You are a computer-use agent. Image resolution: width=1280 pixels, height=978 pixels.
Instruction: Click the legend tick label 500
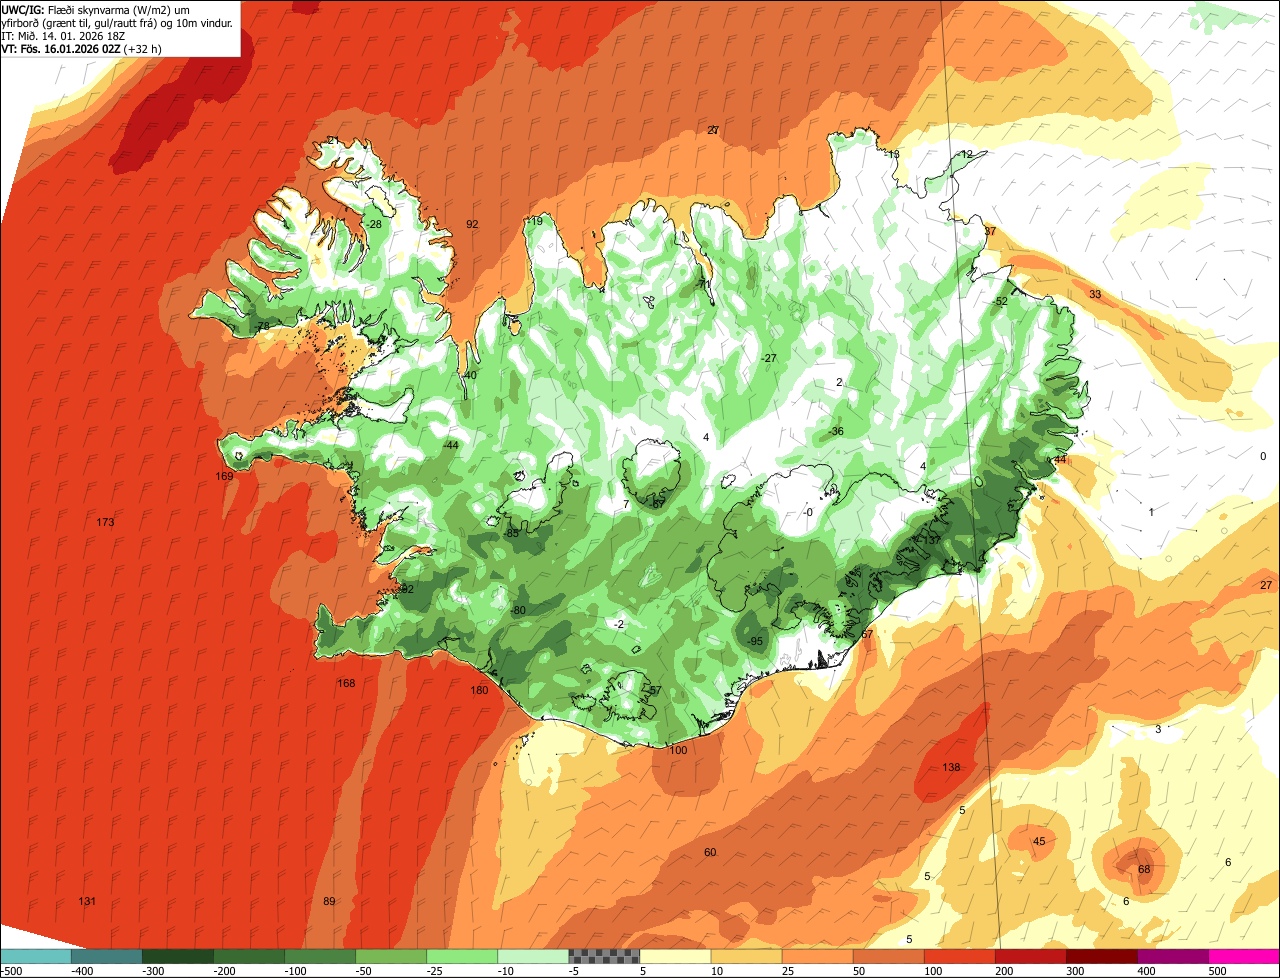[x=1217, y=971]
